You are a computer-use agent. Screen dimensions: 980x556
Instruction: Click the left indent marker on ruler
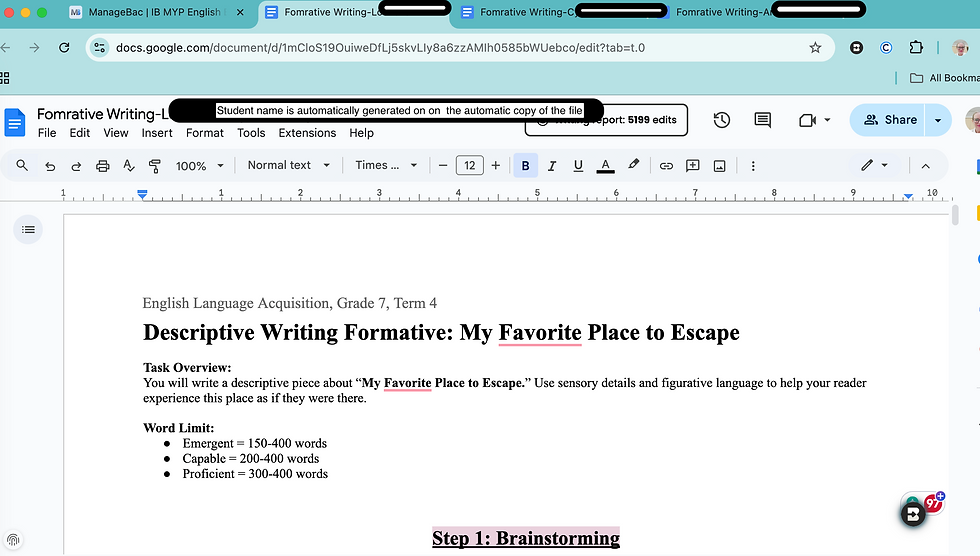coord(142,195)
